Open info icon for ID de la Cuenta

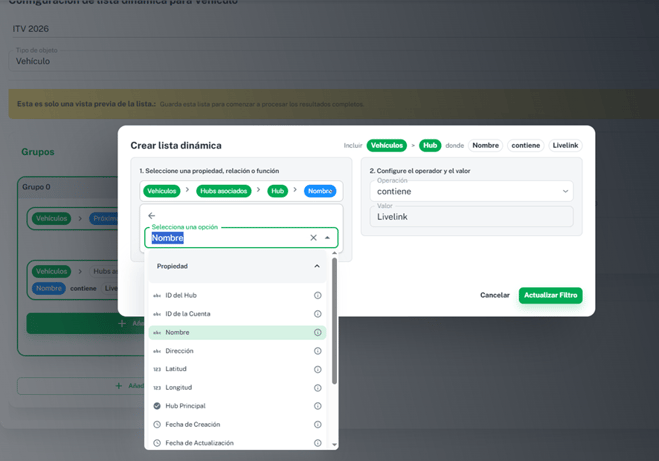point(318,314)
